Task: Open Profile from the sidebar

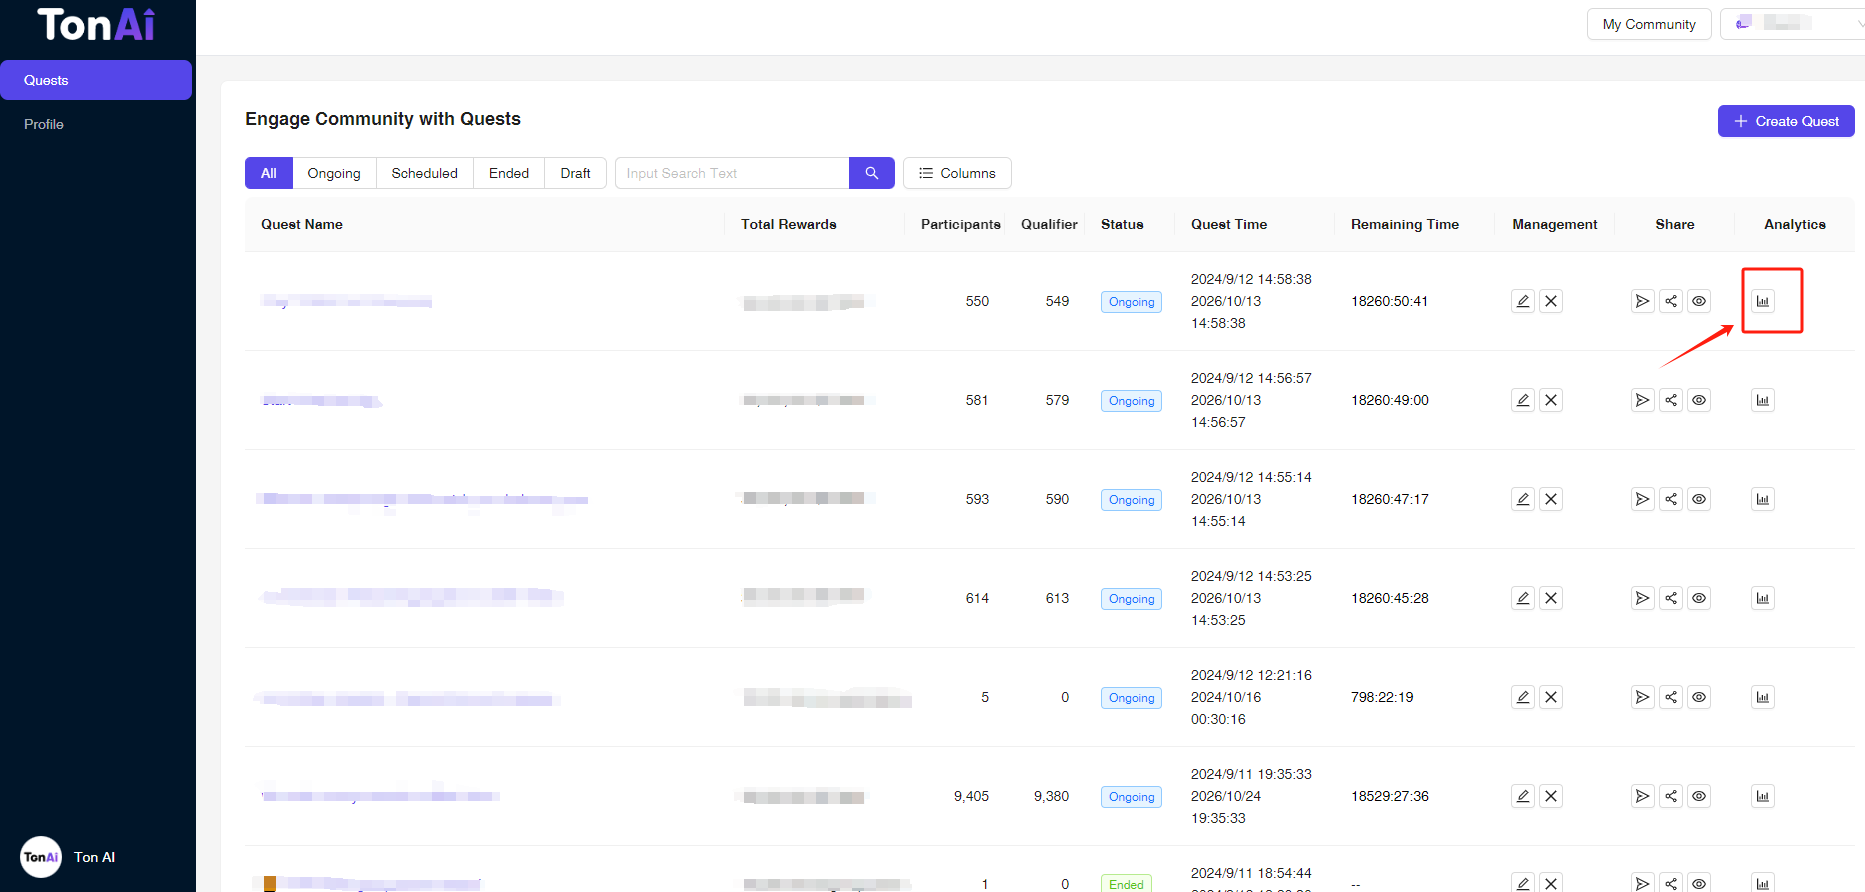Action: pyautogui.click(x=44, y=124)
